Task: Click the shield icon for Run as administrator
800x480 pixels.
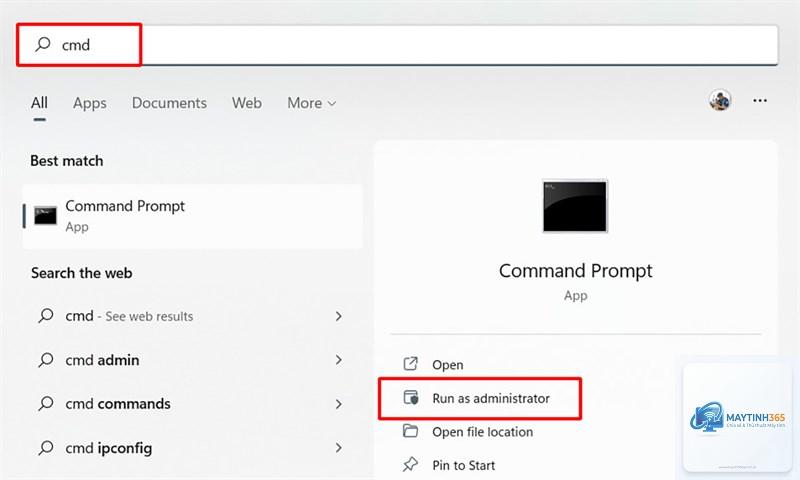Action: 411,397
